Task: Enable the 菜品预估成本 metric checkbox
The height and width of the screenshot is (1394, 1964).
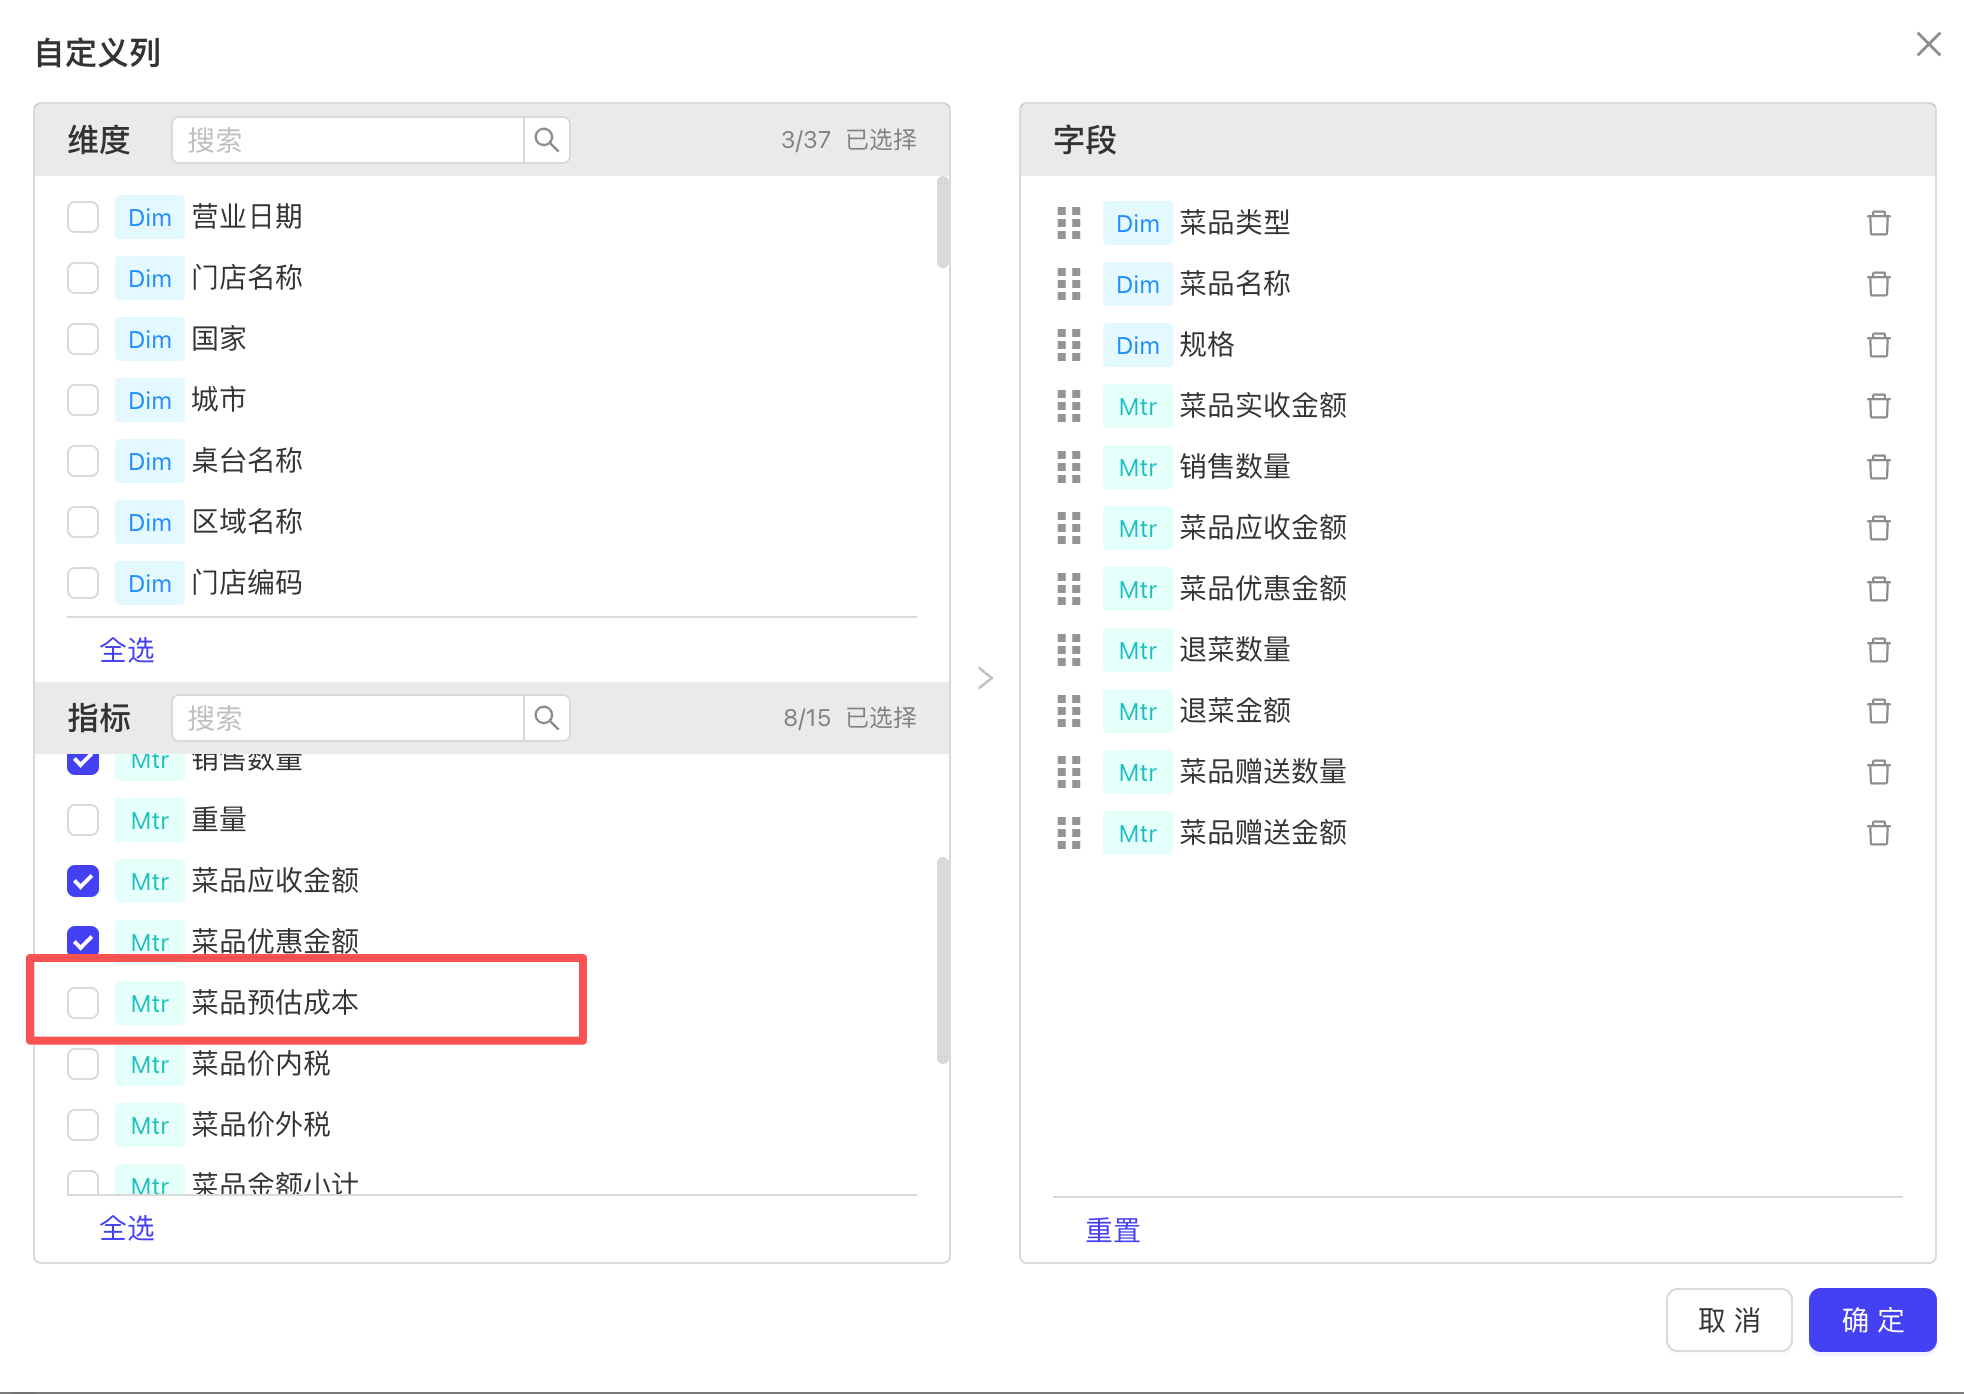Action: [83, 1003]
